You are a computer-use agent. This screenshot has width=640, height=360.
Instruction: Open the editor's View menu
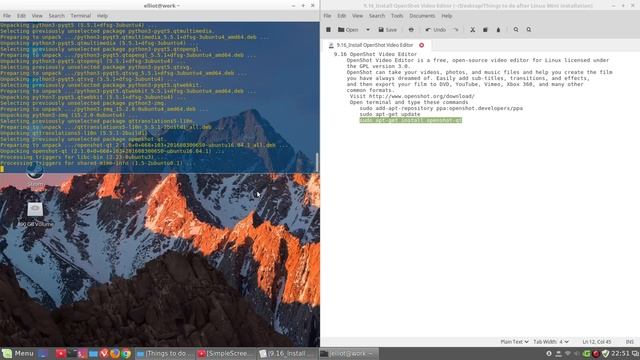click(358, 16)
